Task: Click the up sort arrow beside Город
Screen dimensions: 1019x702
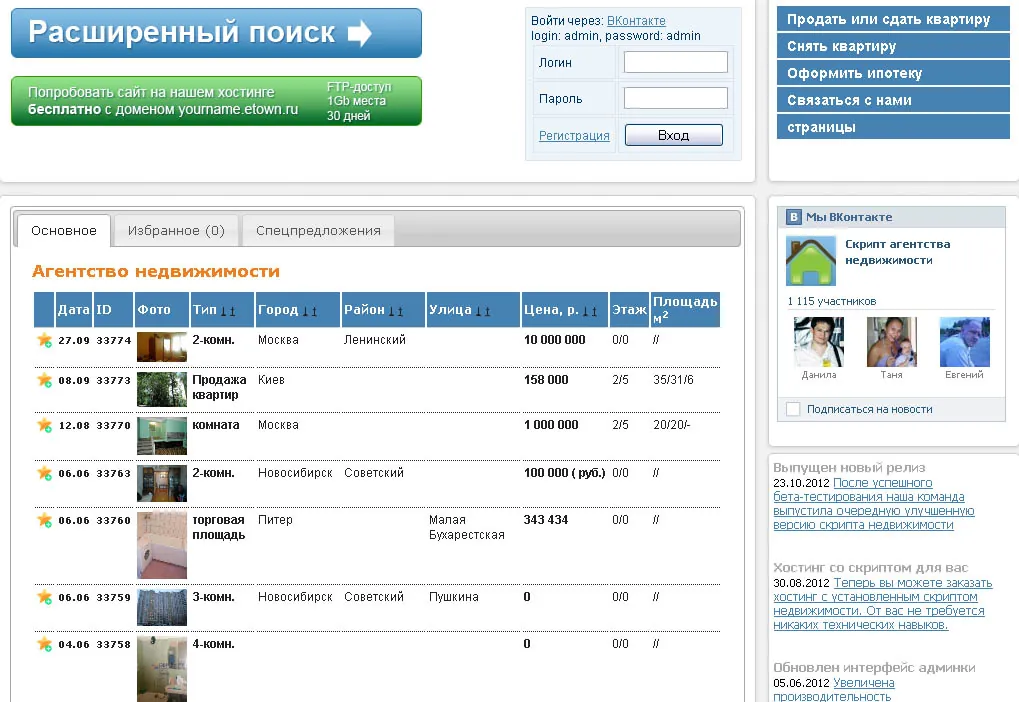Action: (x=315, y=311)
